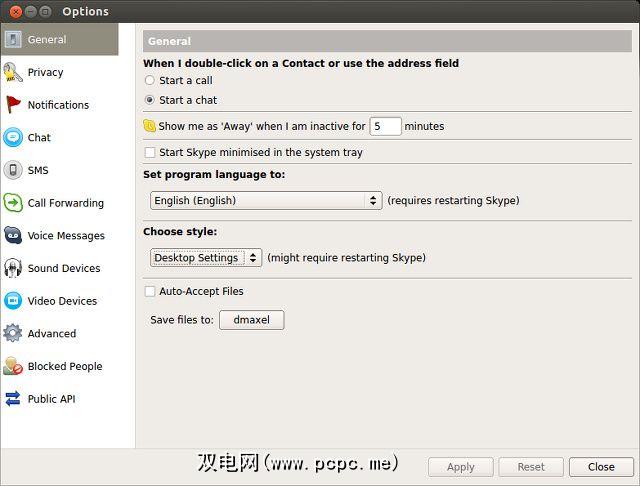The width and height of the screenshot is (640, 486).
Task: Click '(requires restarting Skype)' note
Action: [453, 200]
